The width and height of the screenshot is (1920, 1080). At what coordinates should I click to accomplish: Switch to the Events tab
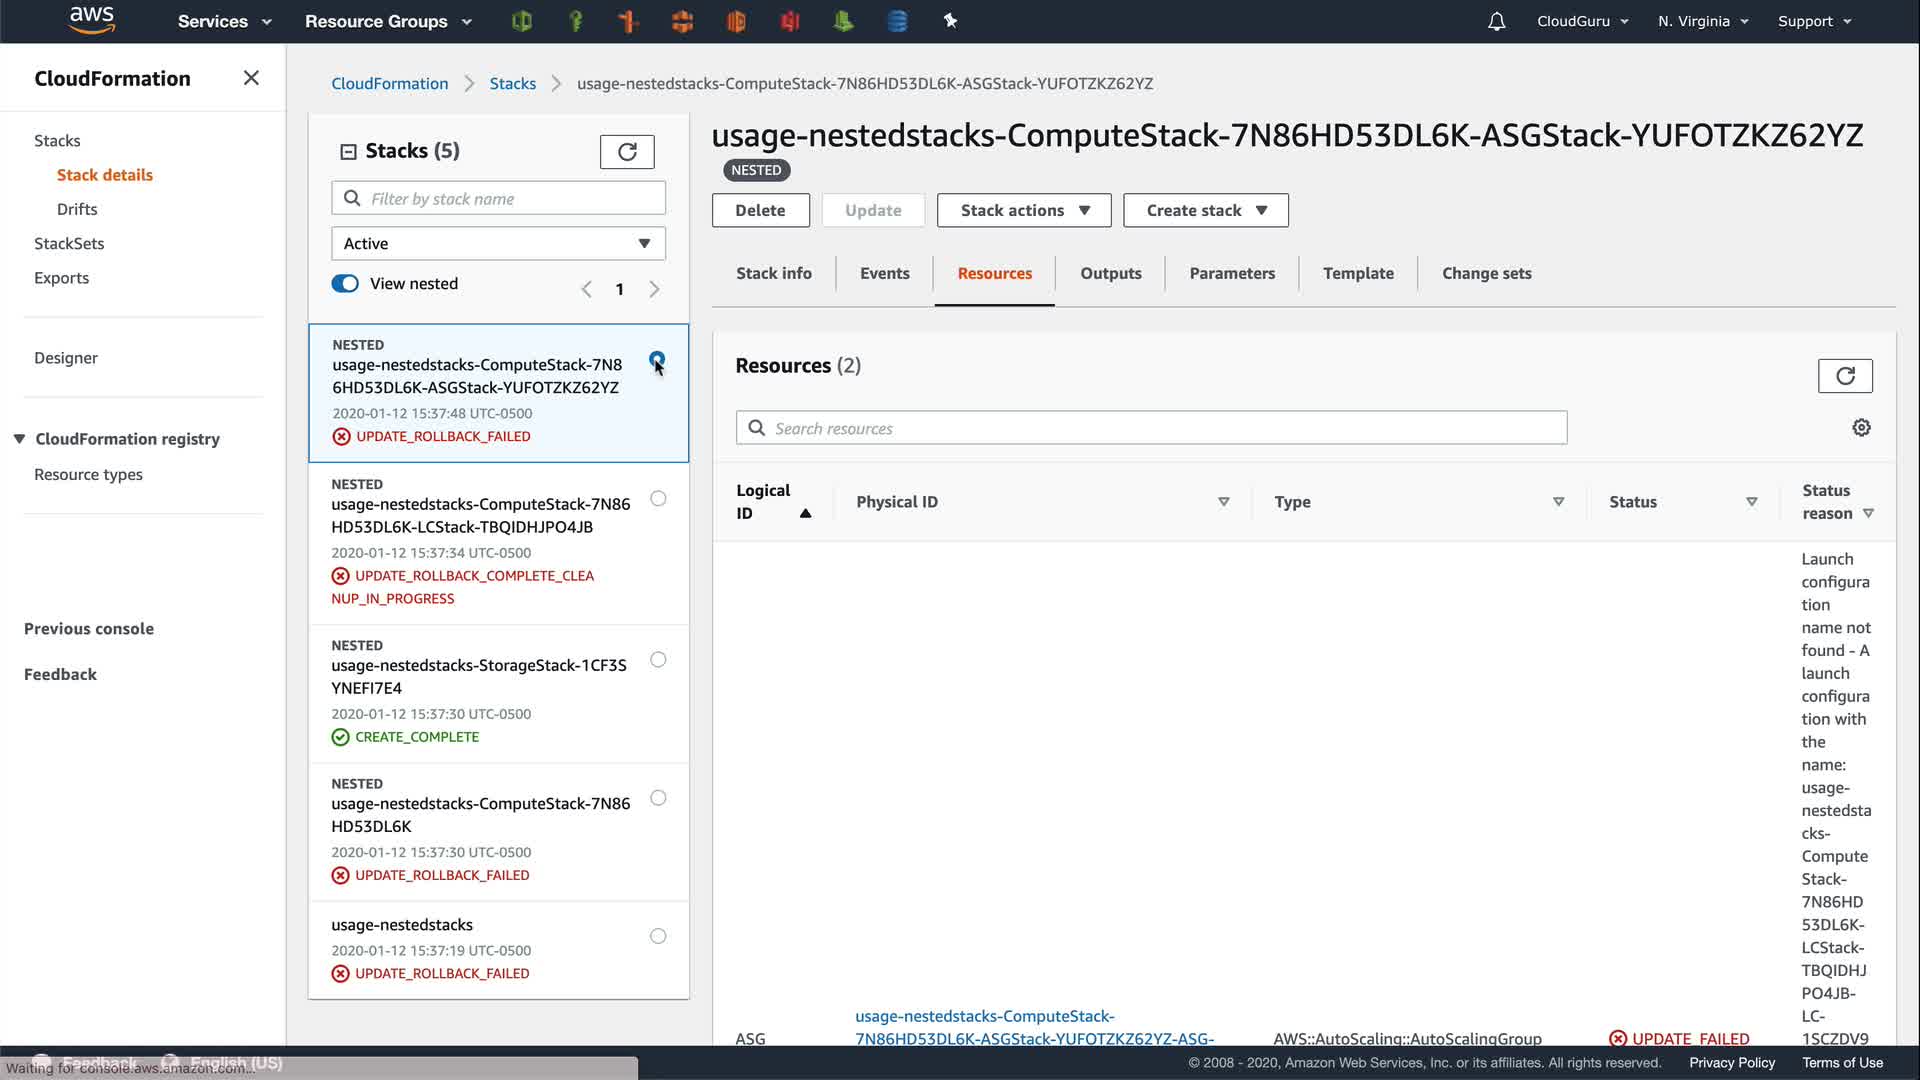tap(884, 273)
